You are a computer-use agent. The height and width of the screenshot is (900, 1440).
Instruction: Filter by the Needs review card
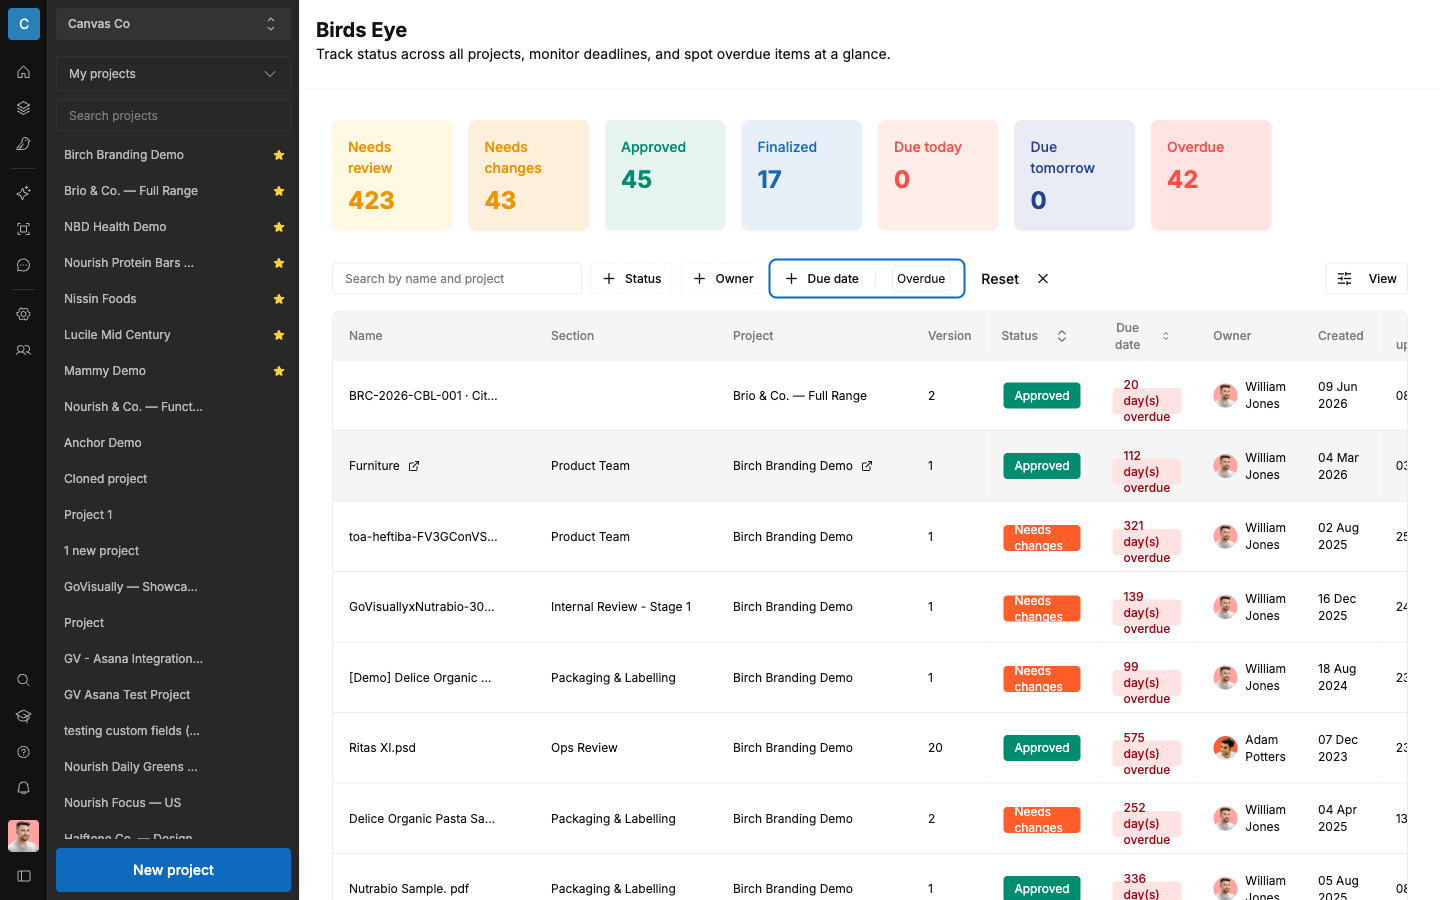coord(392,176)
